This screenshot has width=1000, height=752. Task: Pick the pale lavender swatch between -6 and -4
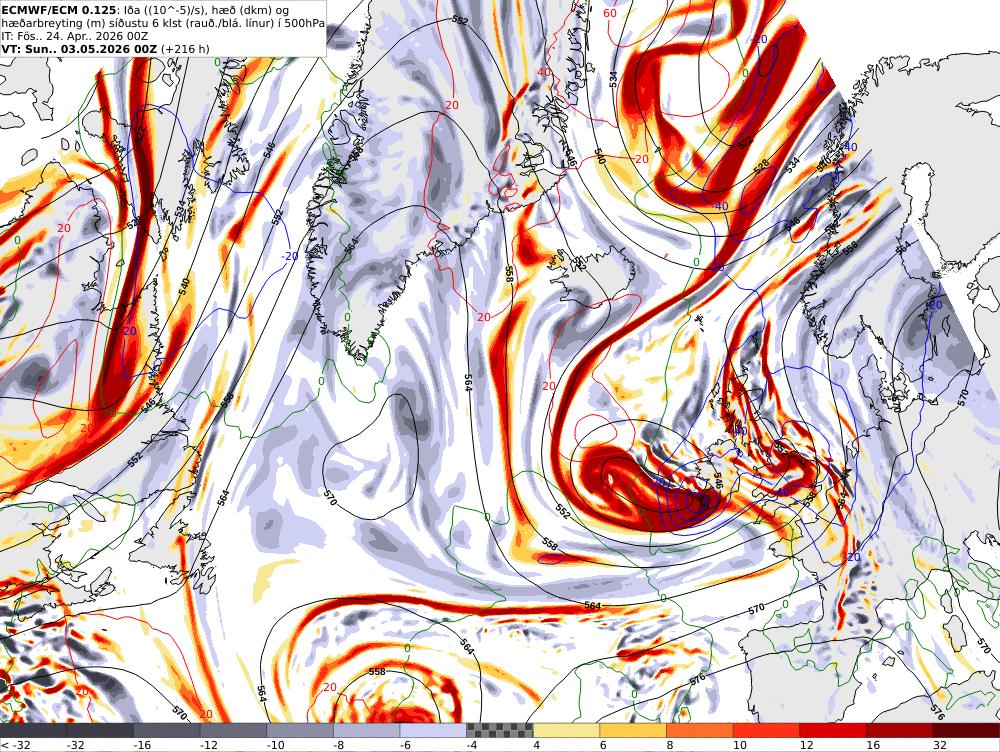(x=434, y=730)
